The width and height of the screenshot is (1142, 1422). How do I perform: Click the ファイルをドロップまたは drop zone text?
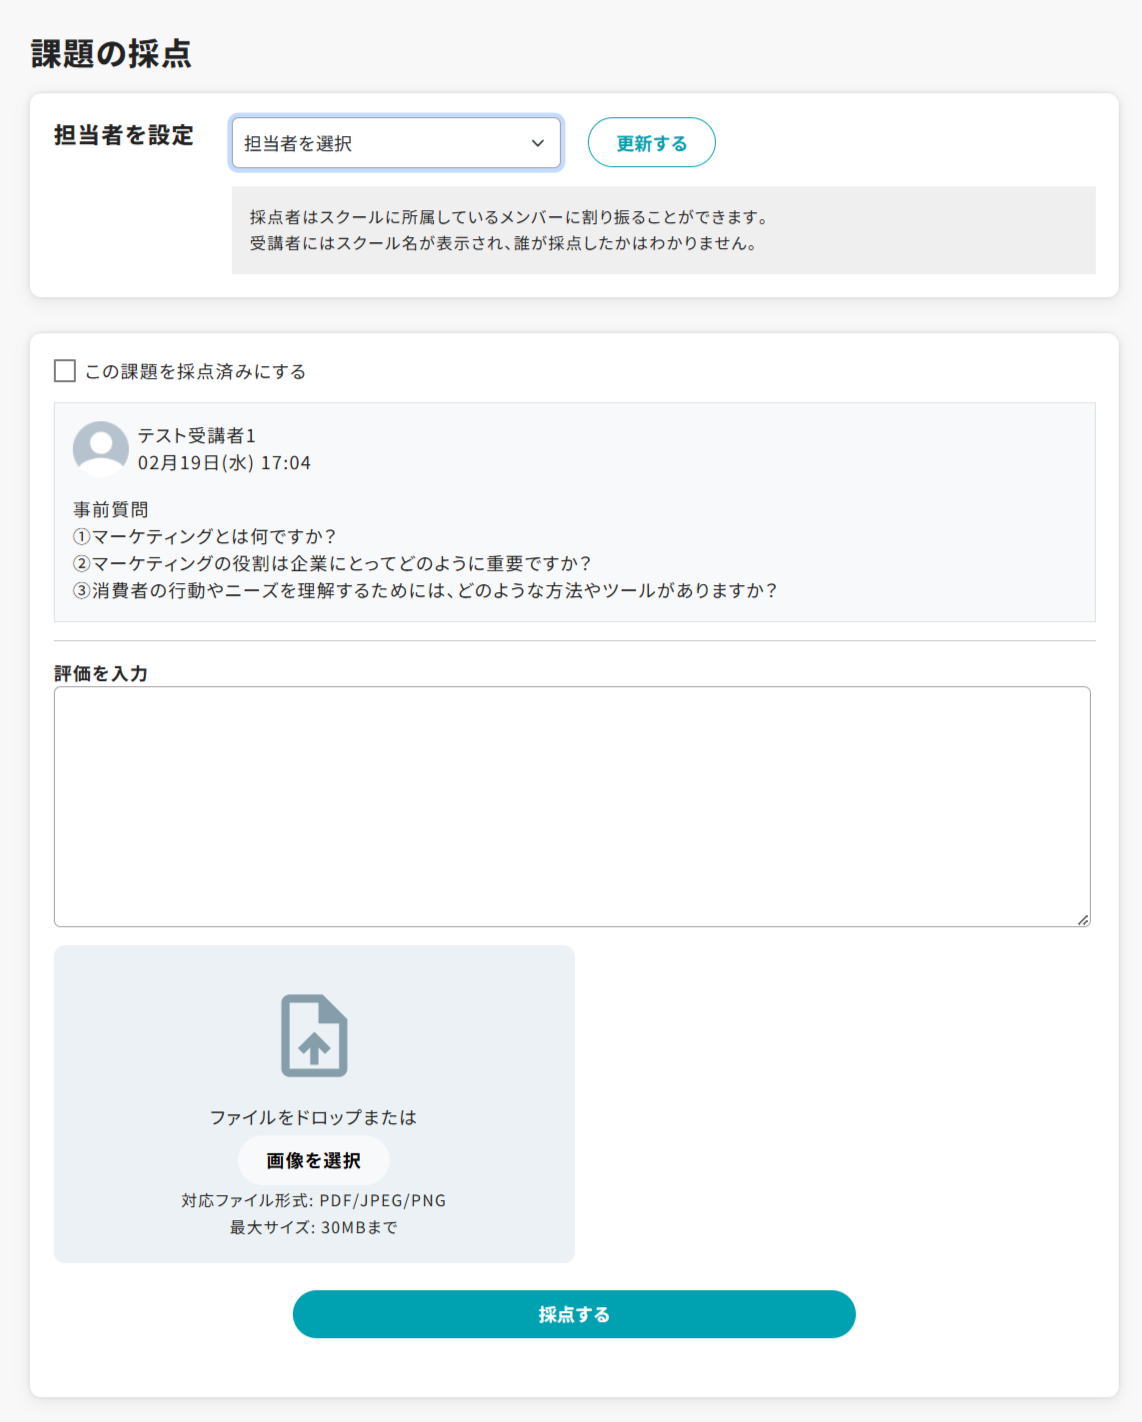click(313, 1117)
